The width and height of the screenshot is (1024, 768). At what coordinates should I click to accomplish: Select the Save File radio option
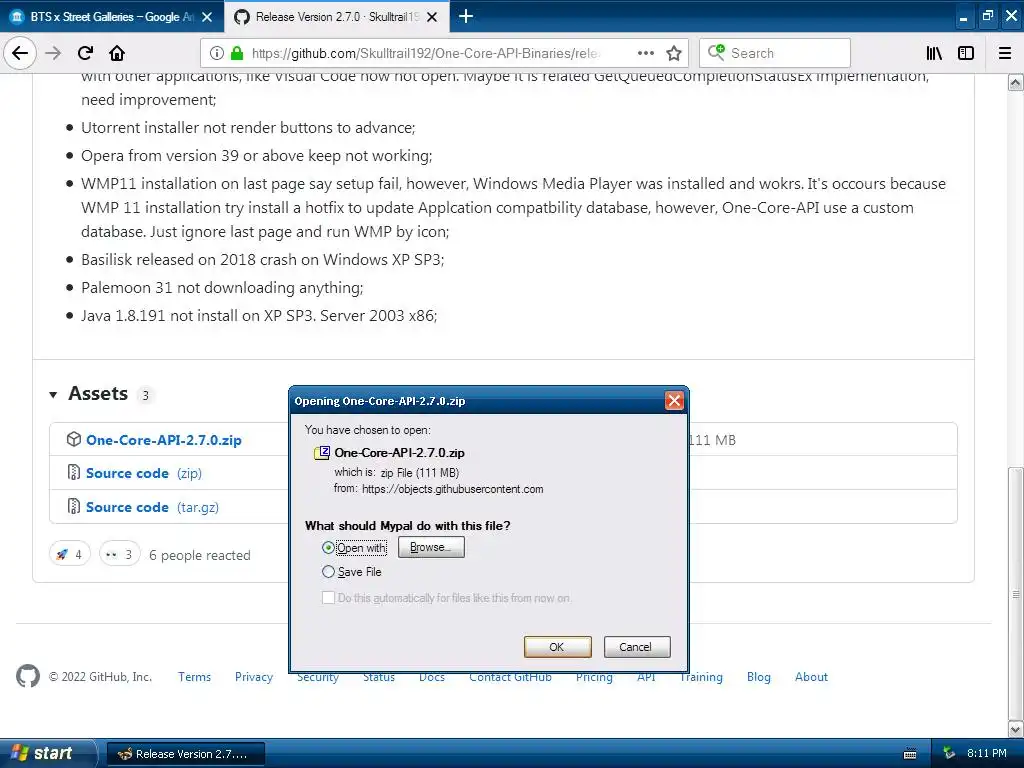tap(328, 572)
